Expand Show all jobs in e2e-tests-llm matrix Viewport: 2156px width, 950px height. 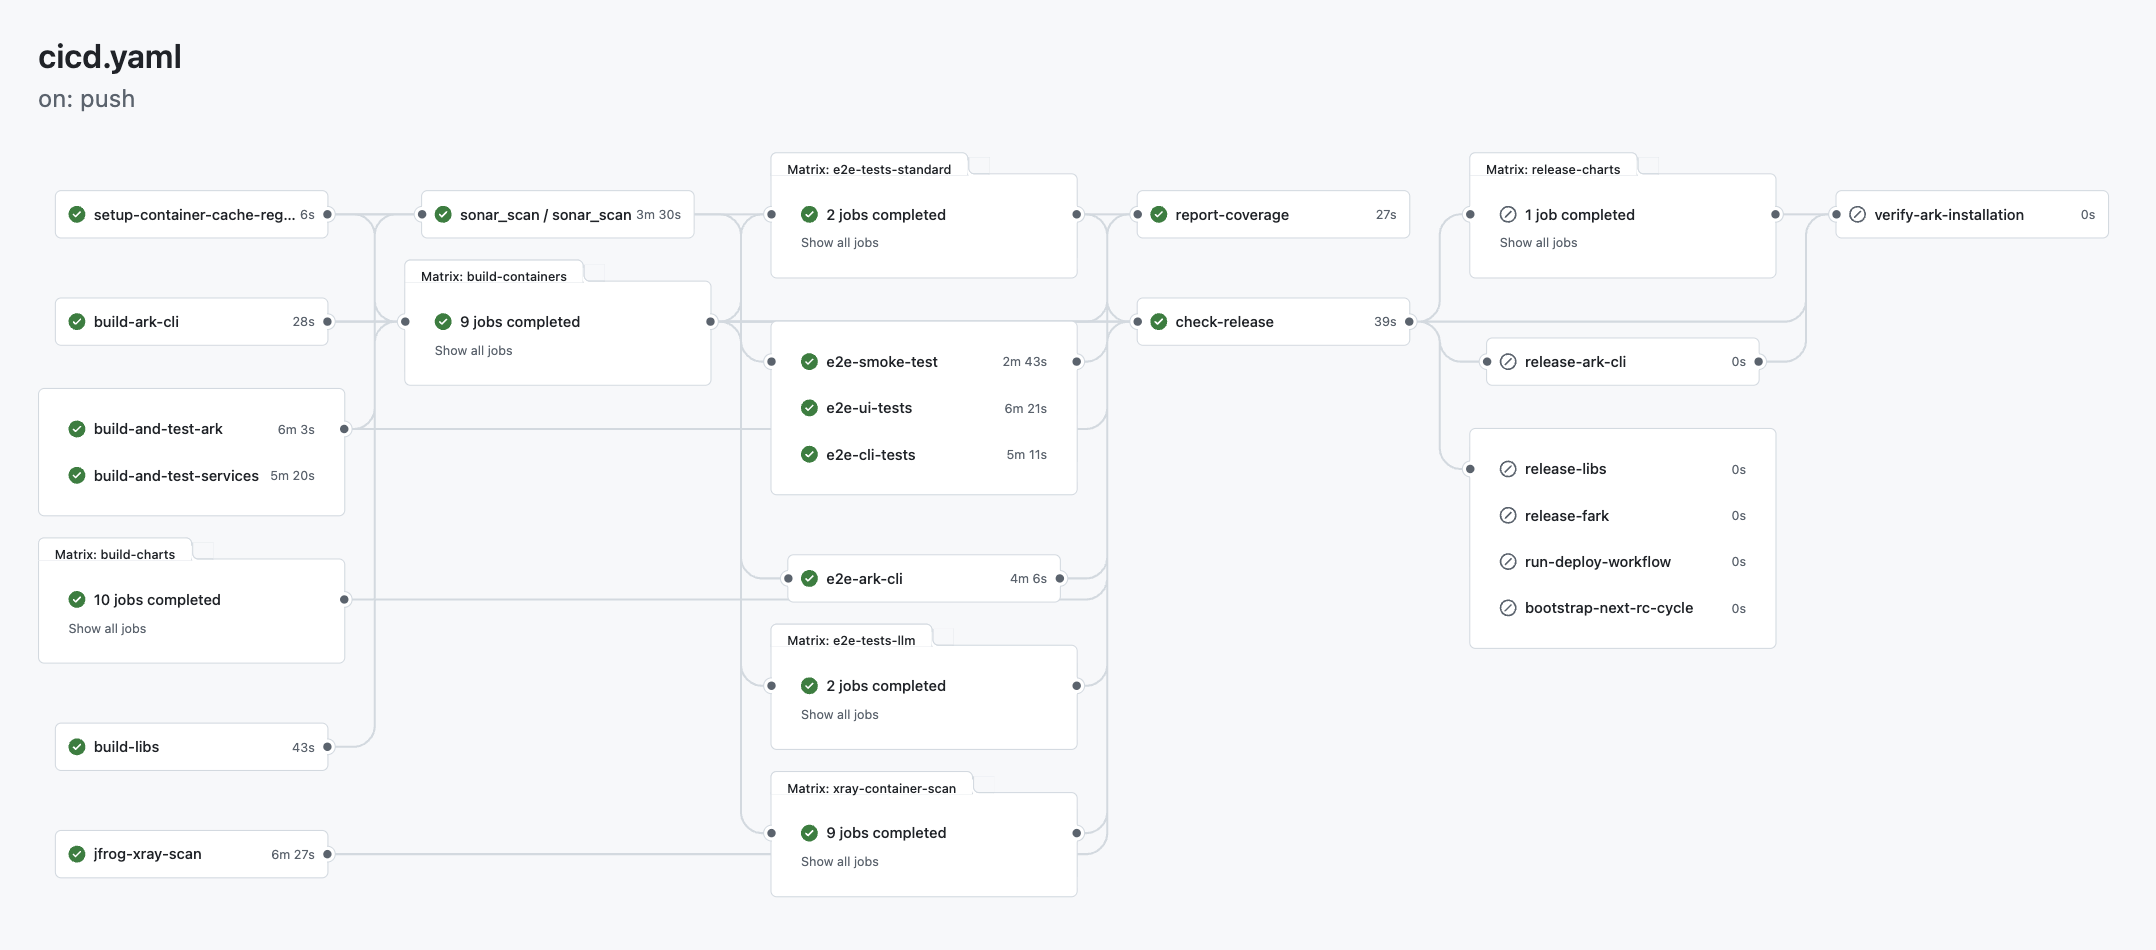pyautogui.click(x=839, y=715)
